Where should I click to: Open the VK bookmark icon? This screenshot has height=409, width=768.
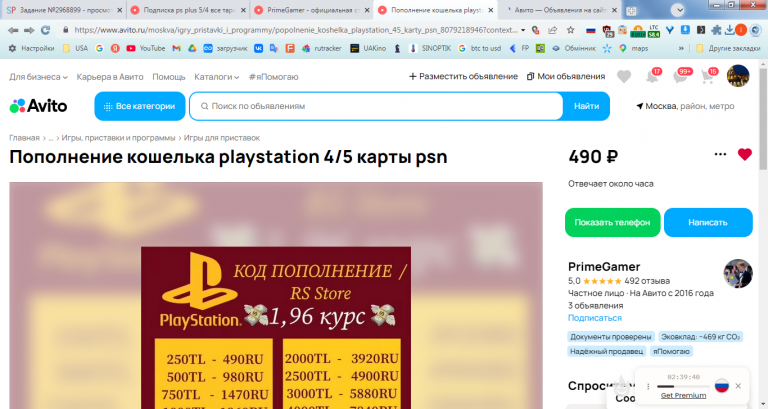(x=259, y=48)
